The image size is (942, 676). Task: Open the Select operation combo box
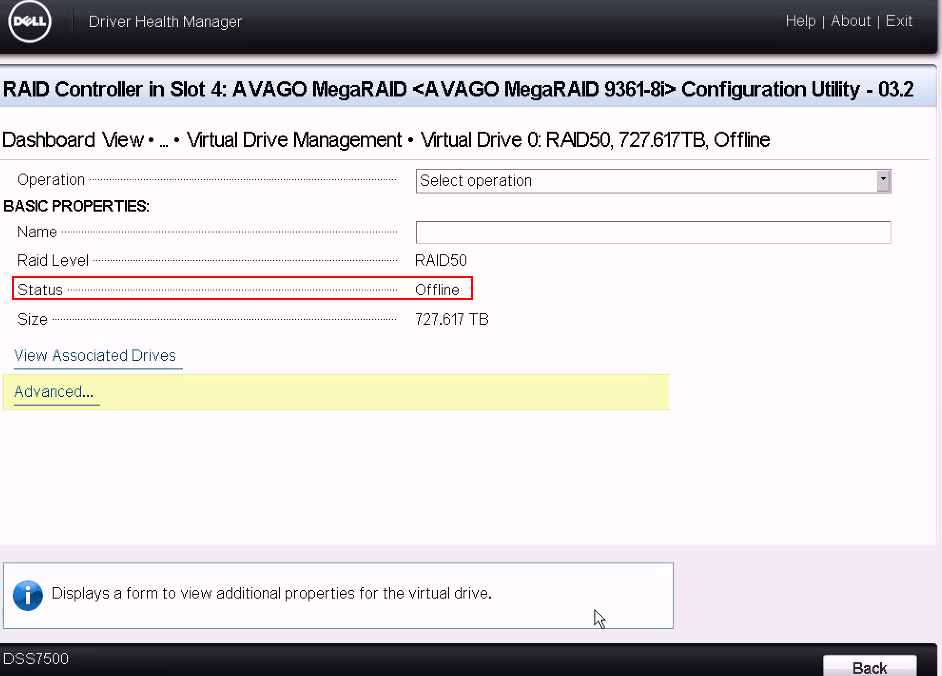[645, 181]
